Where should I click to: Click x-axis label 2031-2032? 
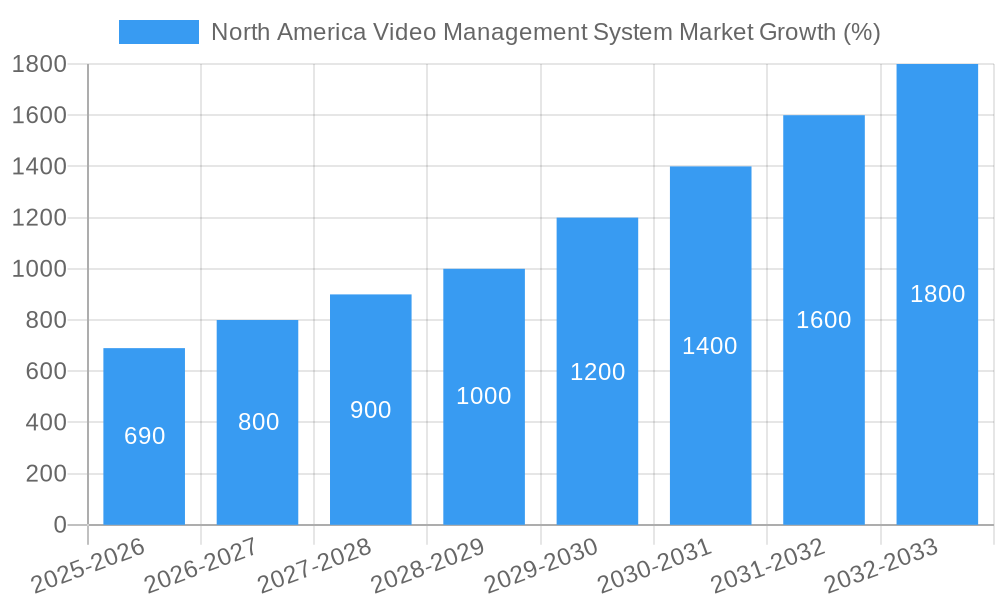pos(769,565)
